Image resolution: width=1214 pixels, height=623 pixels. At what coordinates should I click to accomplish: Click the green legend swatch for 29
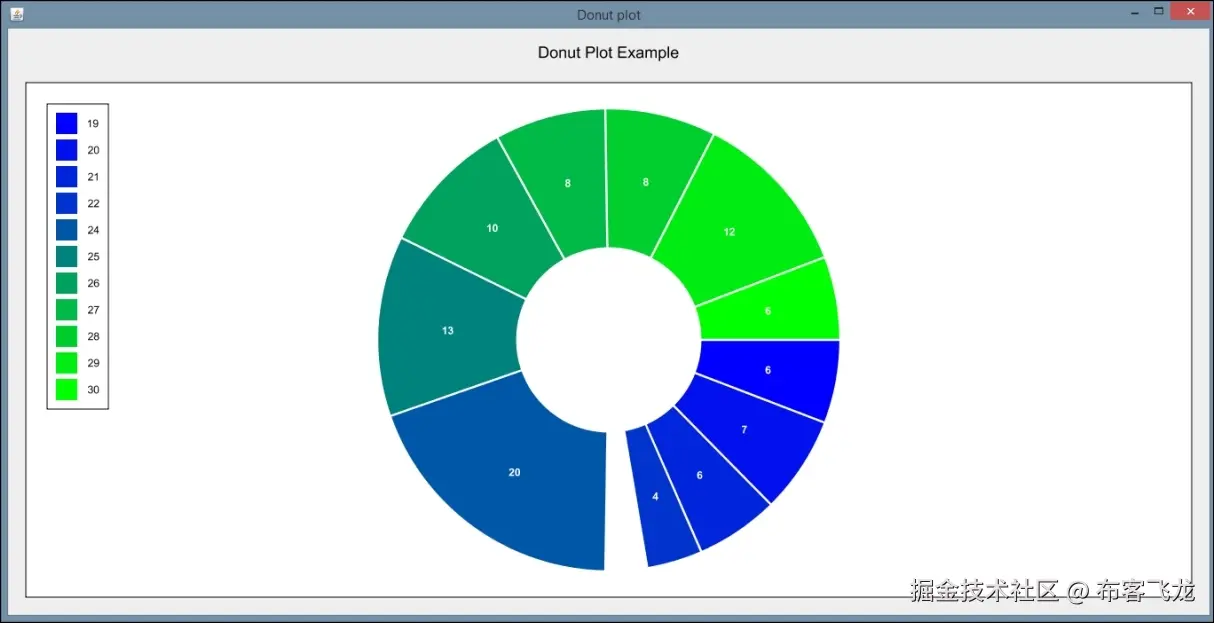click(x=65, y=363)
